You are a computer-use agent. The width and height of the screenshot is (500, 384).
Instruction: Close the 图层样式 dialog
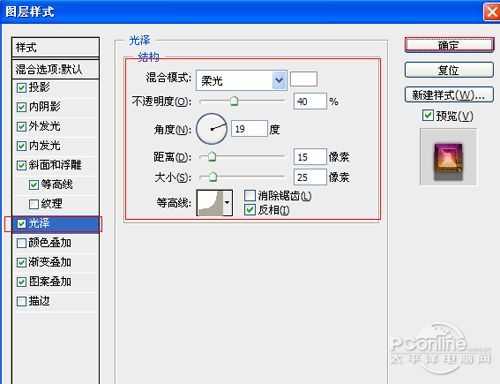click(x=492, y=12)
